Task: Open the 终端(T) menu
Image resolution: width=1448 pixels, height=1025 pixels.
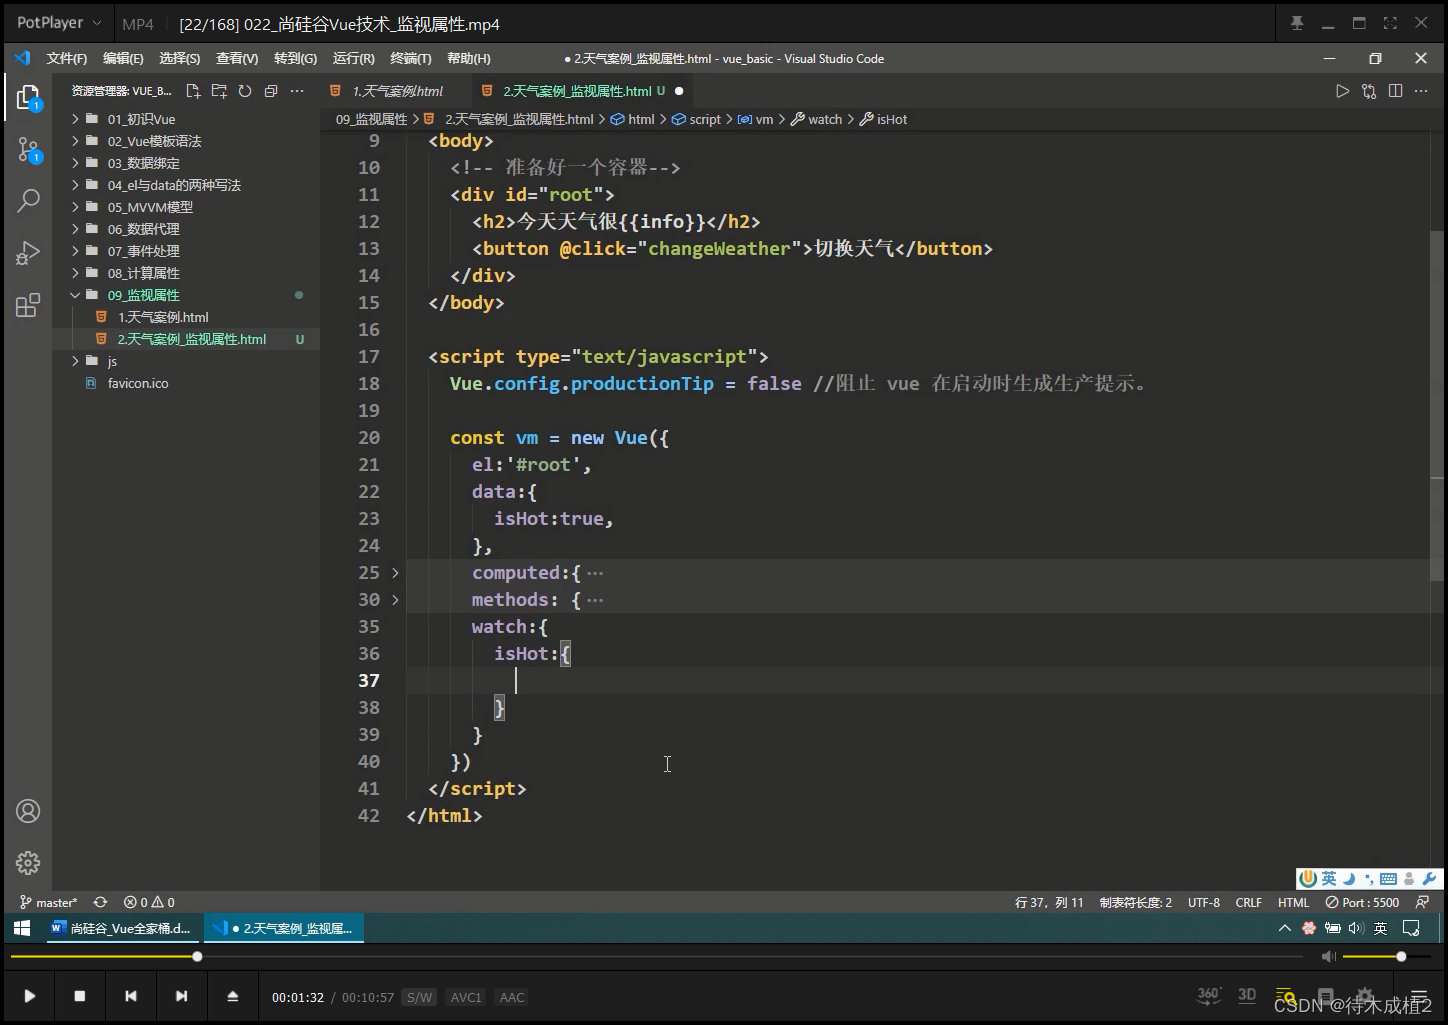Action: (x=411, y=59)
